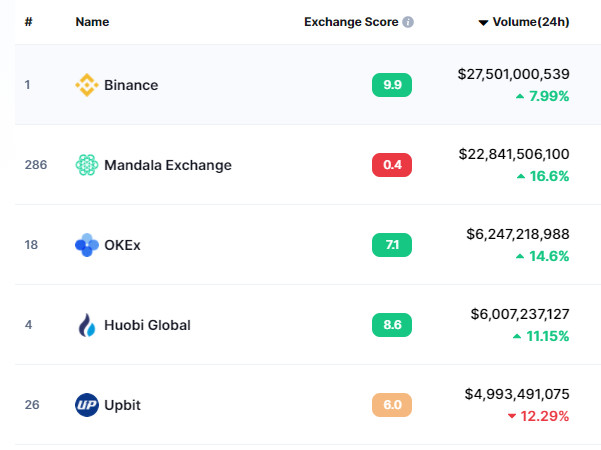Click Upbit's orange 6.0 score badge
This screenshot has width=601, height=450.
pos(392,405)
